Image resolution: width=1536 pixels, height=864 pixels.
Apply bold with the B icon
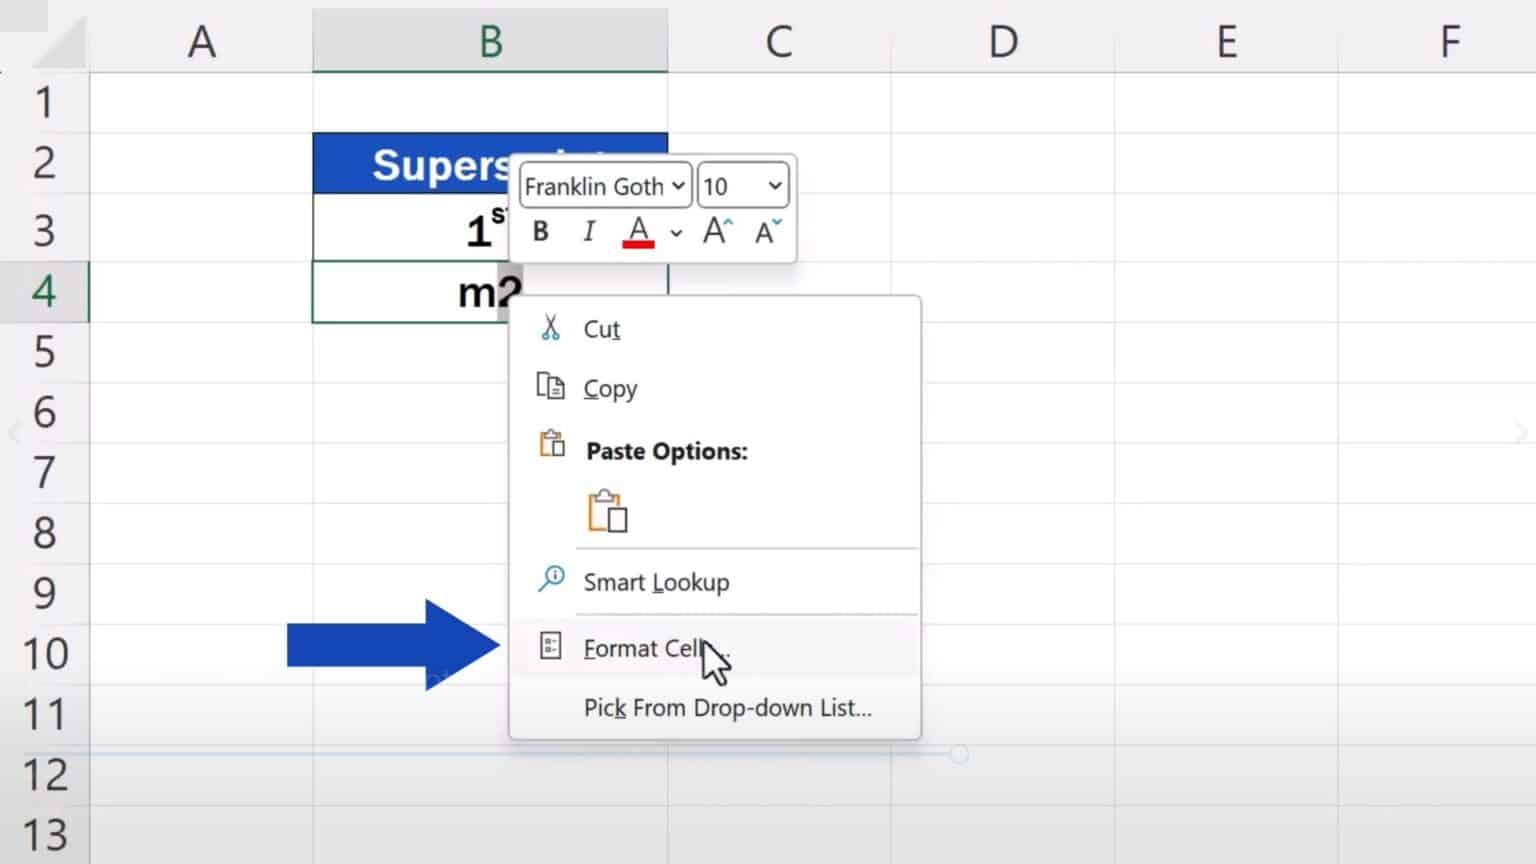539,232
